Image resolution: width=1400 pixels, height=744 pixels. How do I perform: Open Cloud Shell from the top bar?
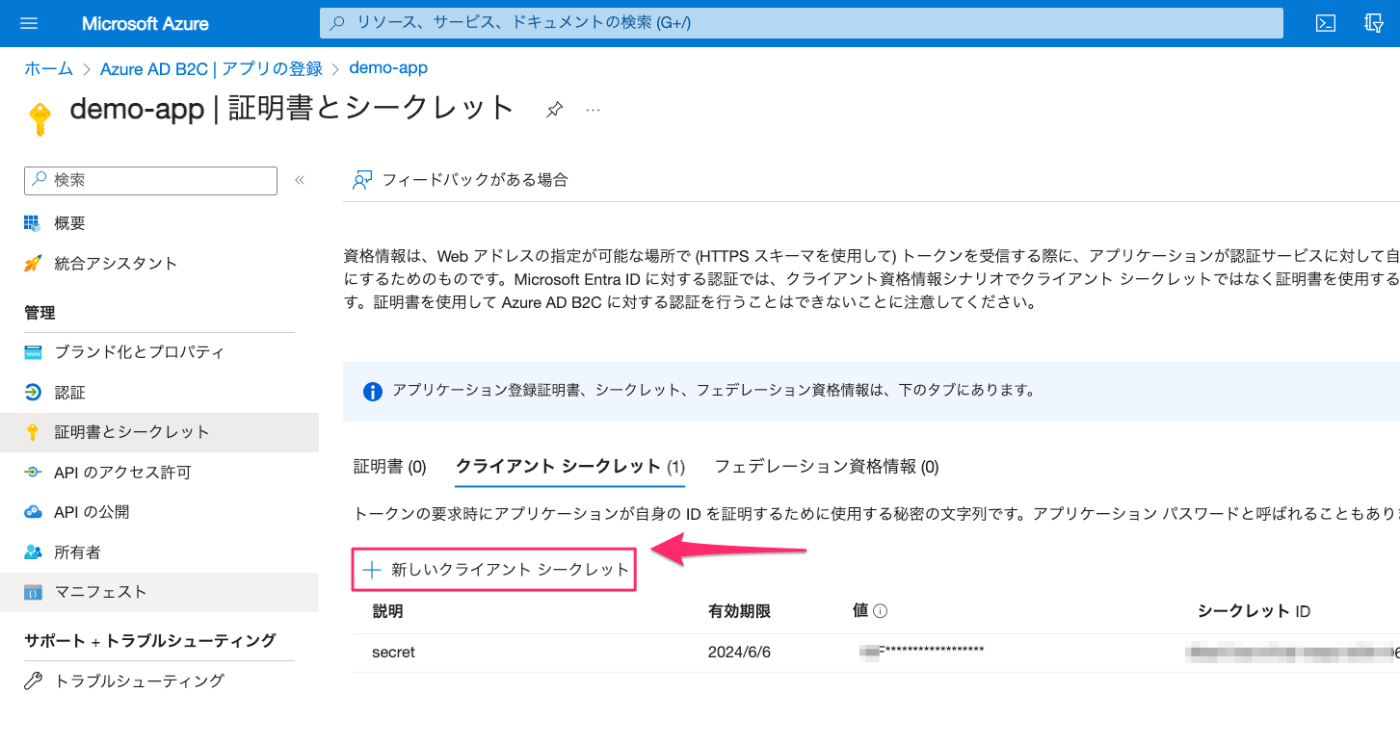click(1326, 23)
